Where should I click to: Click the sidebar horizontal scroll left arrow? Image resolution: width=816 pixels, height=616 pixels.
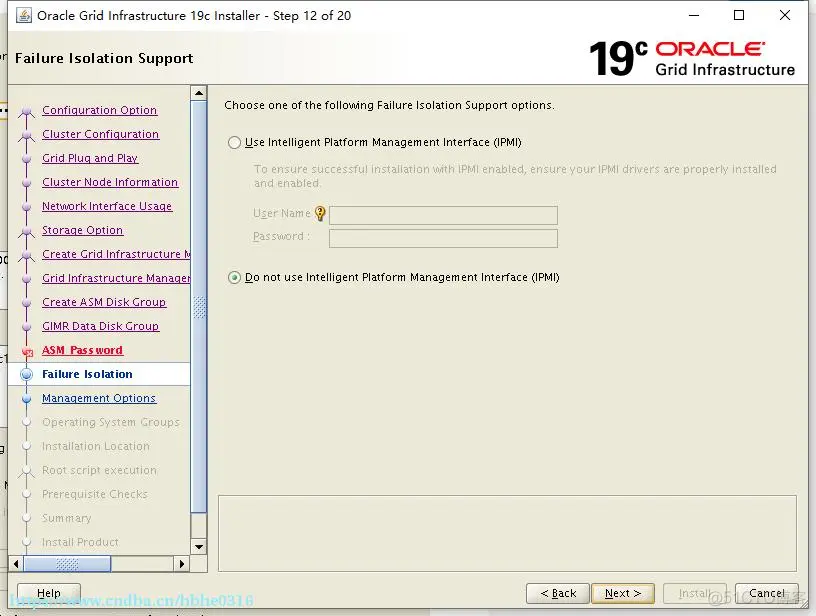tap(16, 563)
